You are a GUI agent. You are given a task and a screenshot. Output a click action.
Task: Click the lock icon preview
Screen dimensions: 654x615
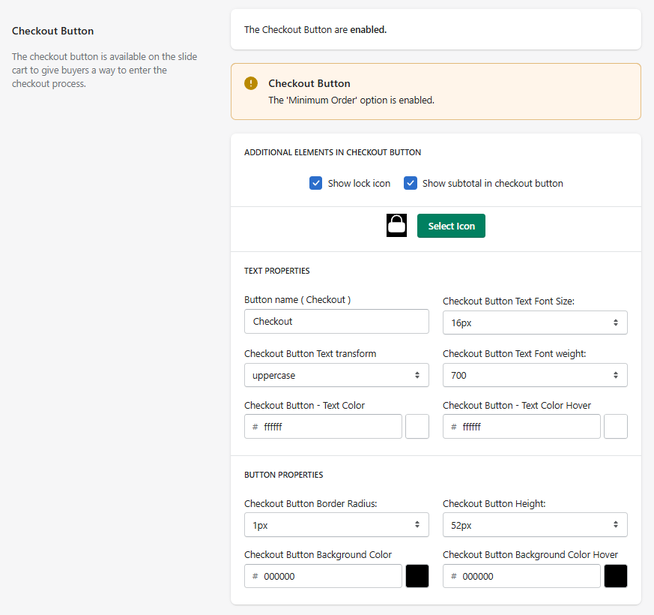396,226
